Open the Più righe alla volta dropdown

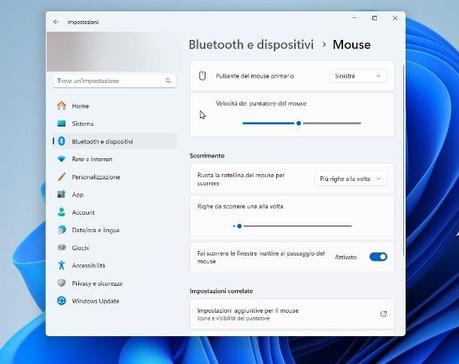[x=351, y=179]
